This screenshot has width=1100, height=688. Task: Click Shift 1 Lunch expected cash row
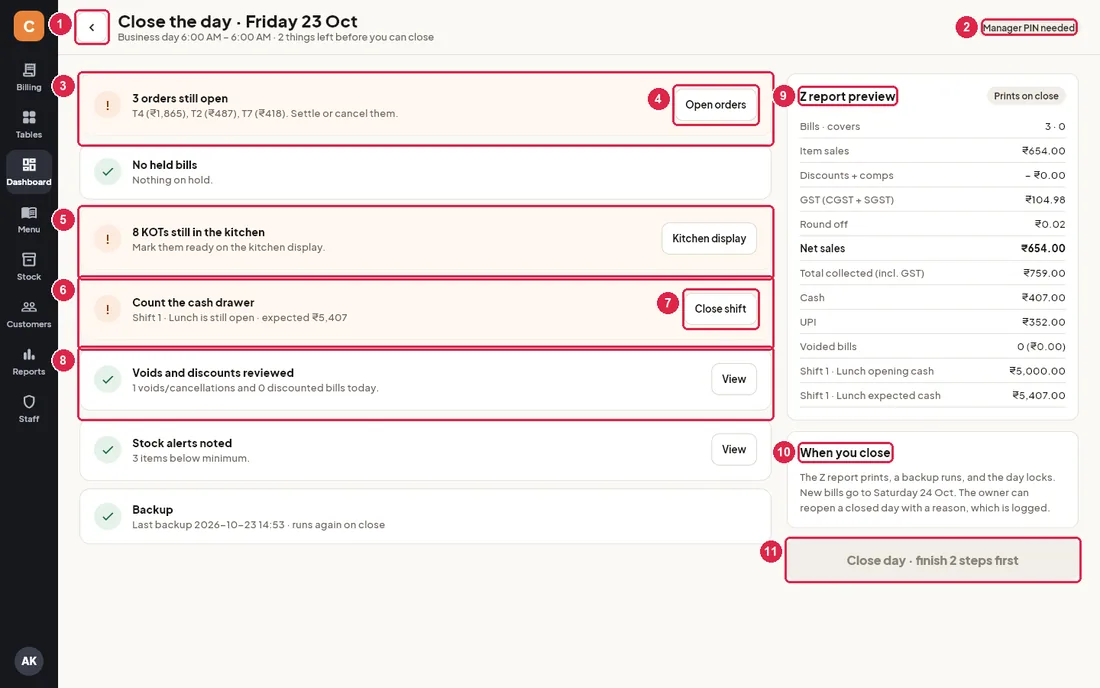(x=932, y=396)
